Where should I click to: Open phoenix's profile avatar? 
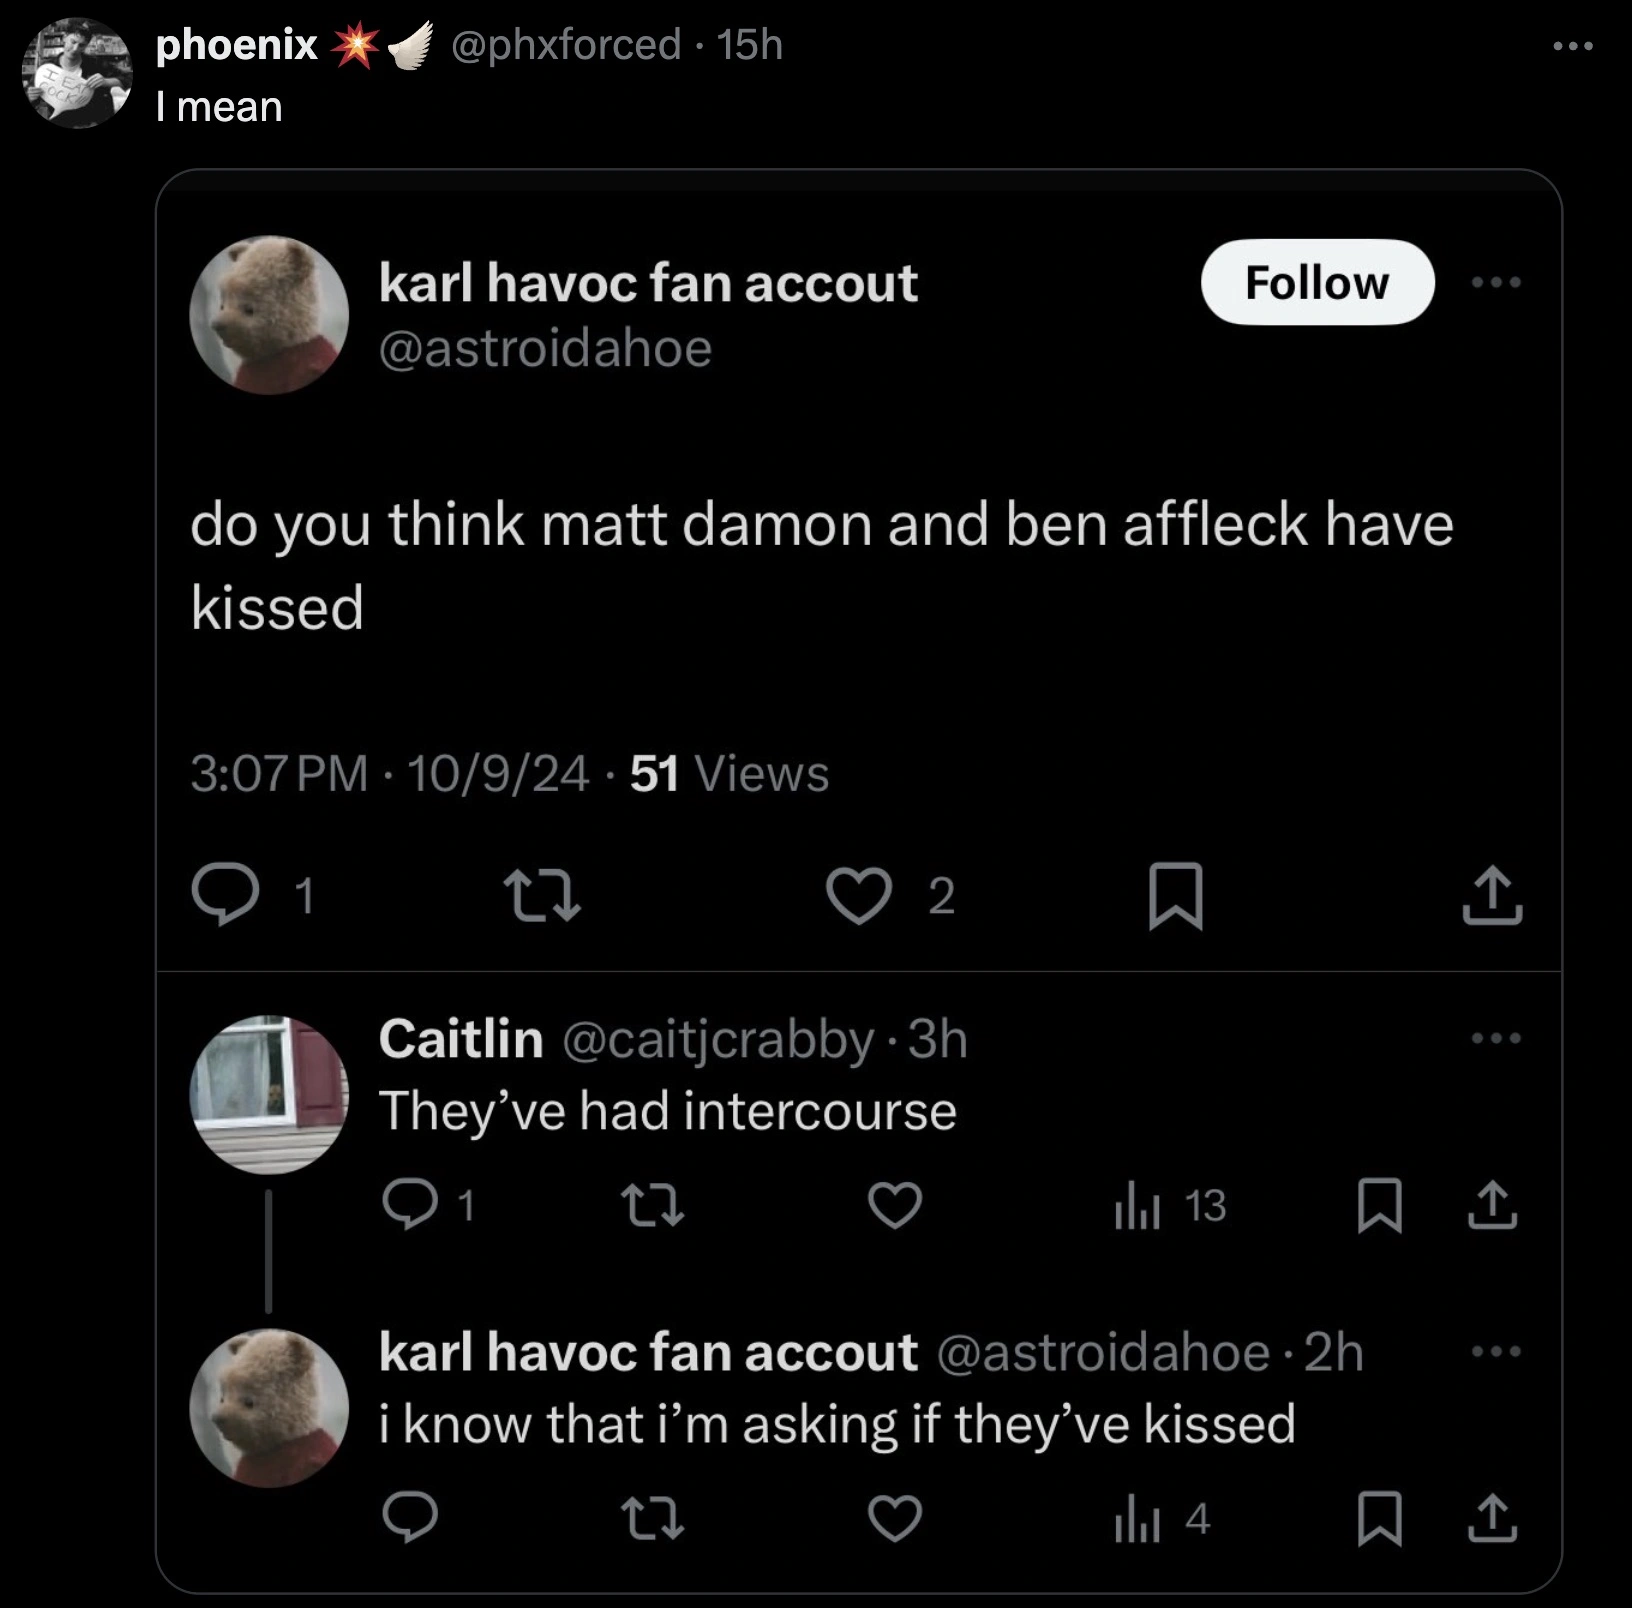[77, 73]
